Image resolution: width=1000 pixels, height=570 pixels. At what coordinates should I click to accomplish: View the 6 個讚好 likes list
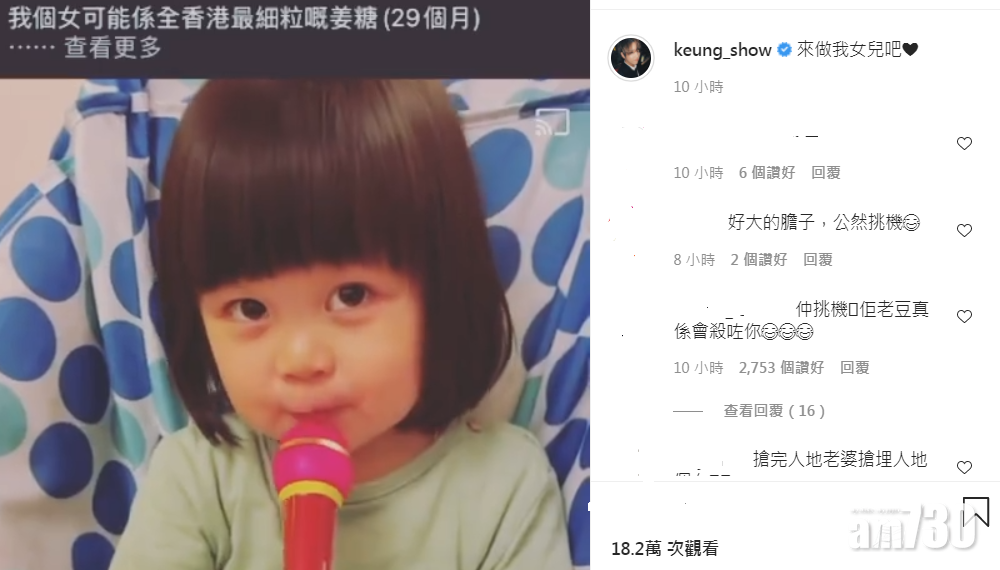[x=767, y=173]
